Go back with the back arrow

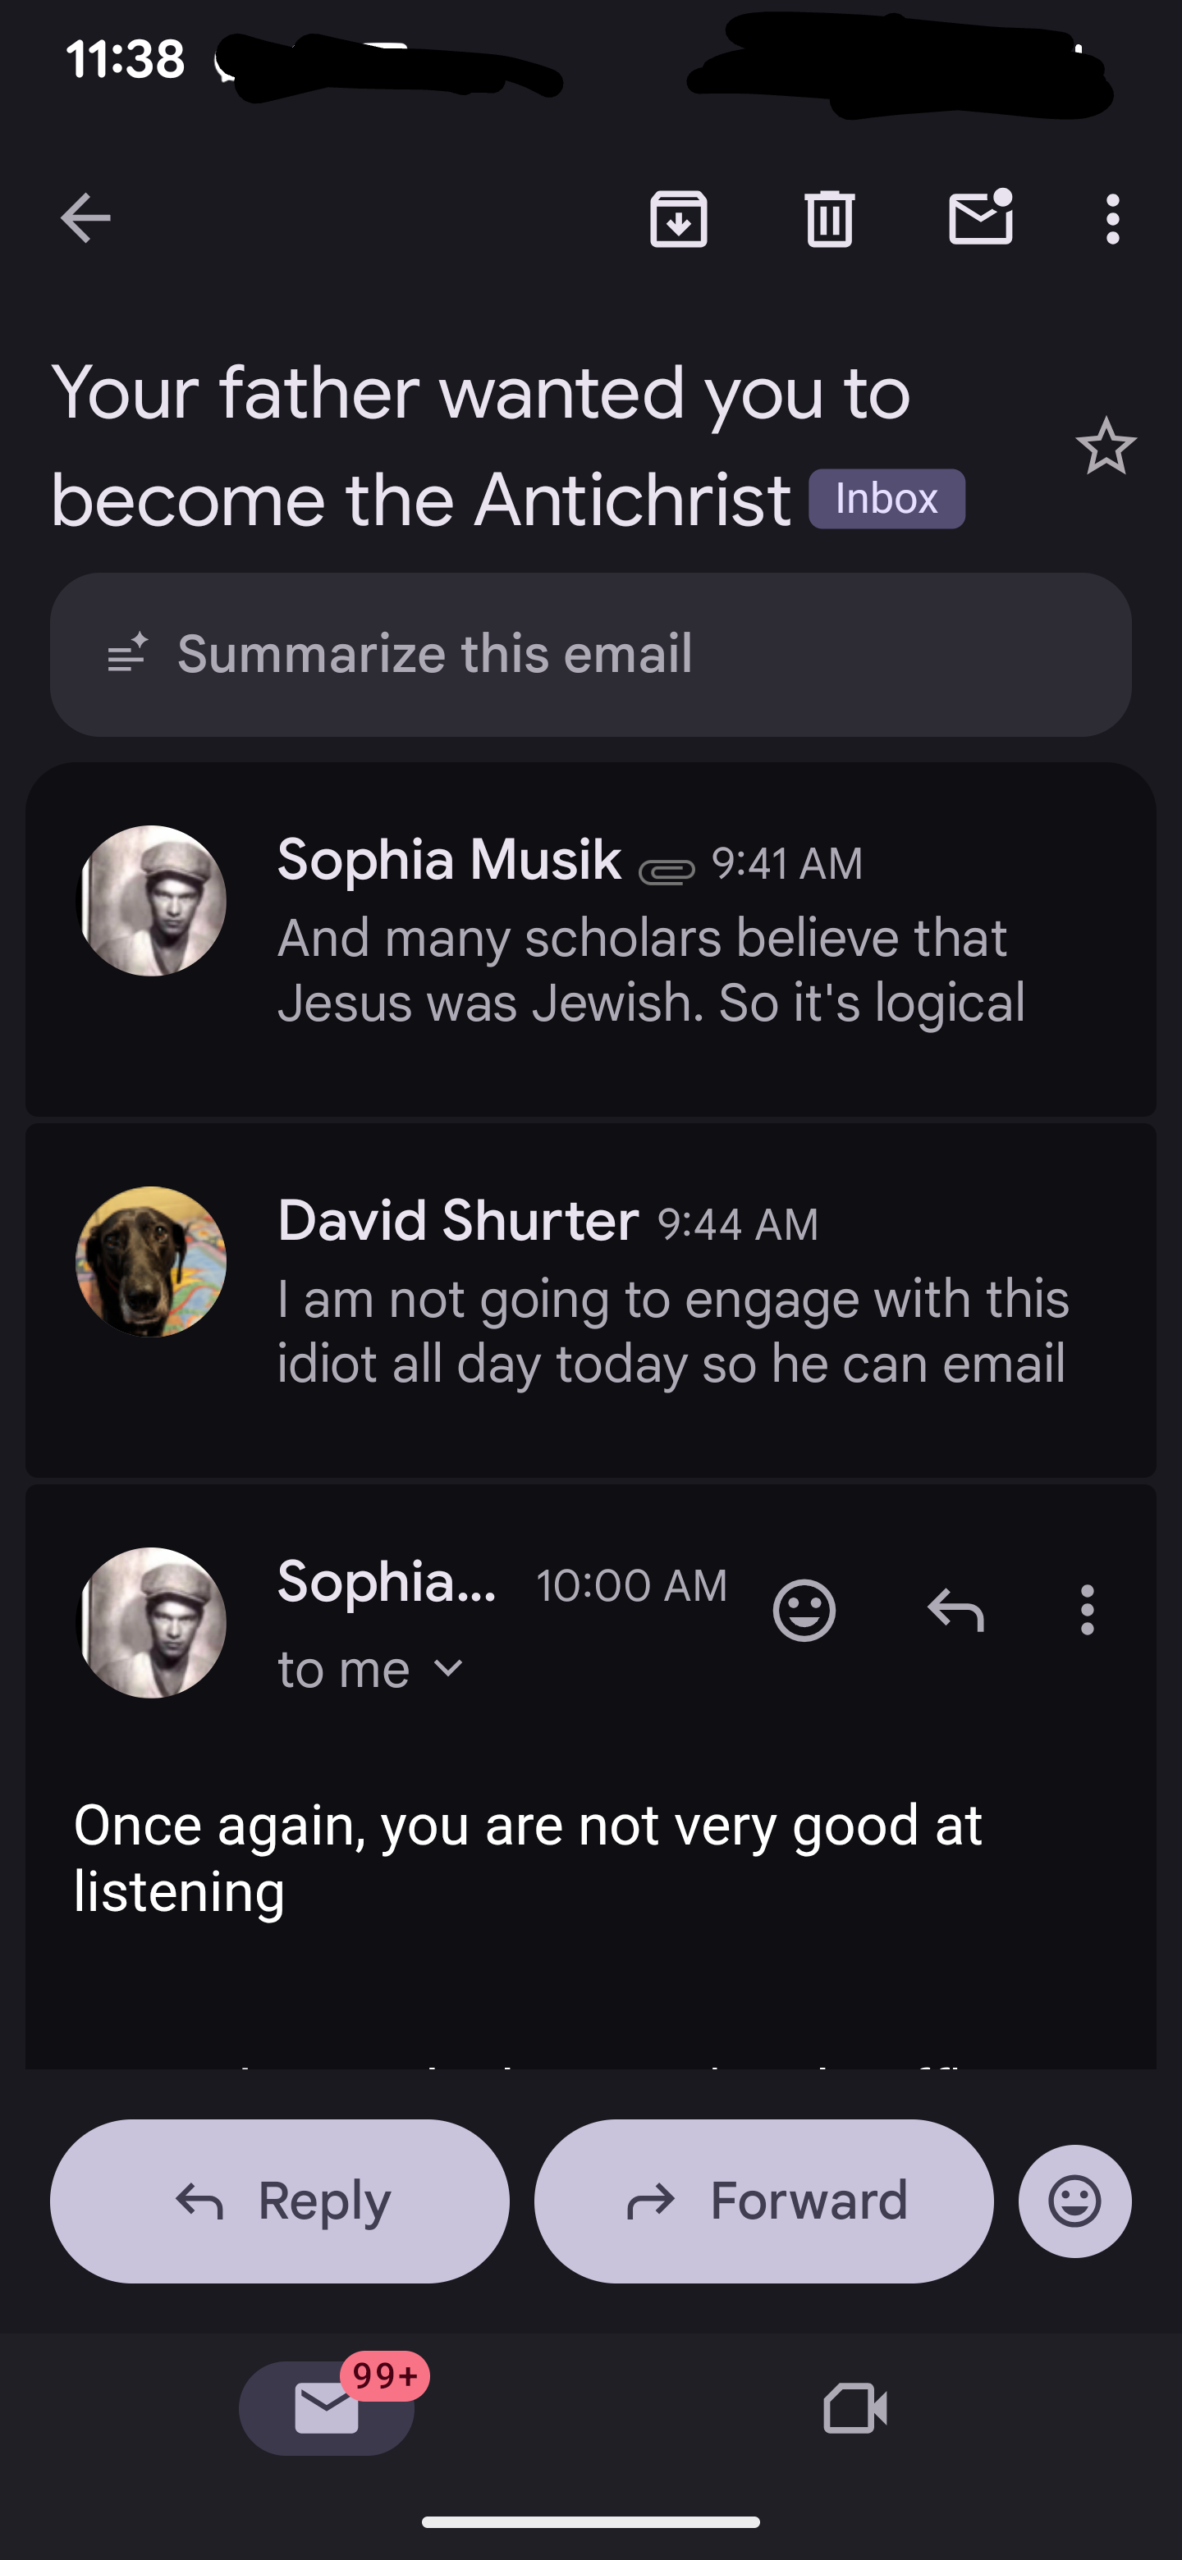pos(85,218)
